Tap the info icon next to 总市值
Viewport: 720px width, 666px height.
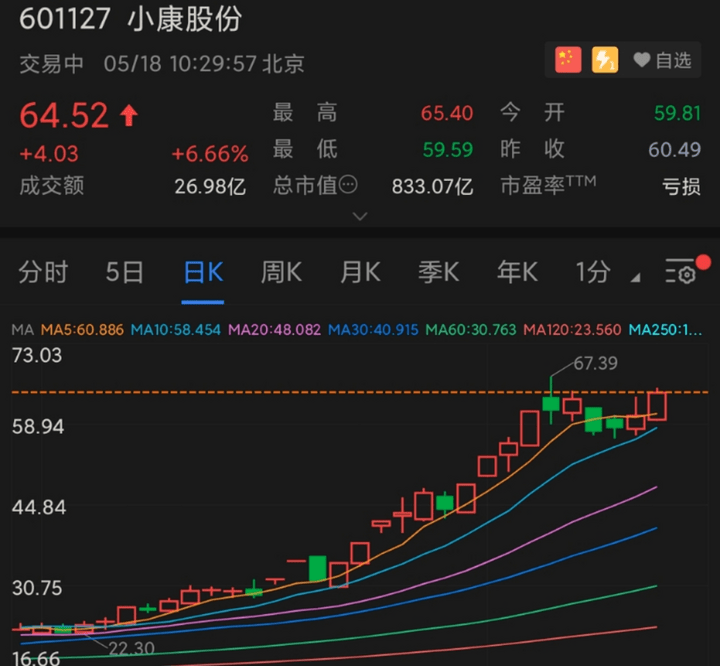(x=348, y=185)
